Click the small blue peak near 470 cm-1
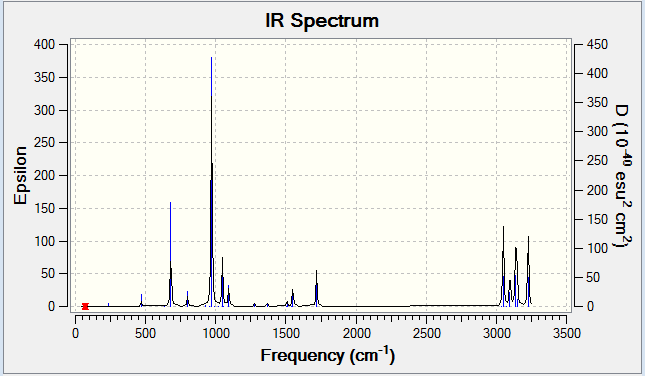Screen dimensions: 645x376 (x=142, y=300)
